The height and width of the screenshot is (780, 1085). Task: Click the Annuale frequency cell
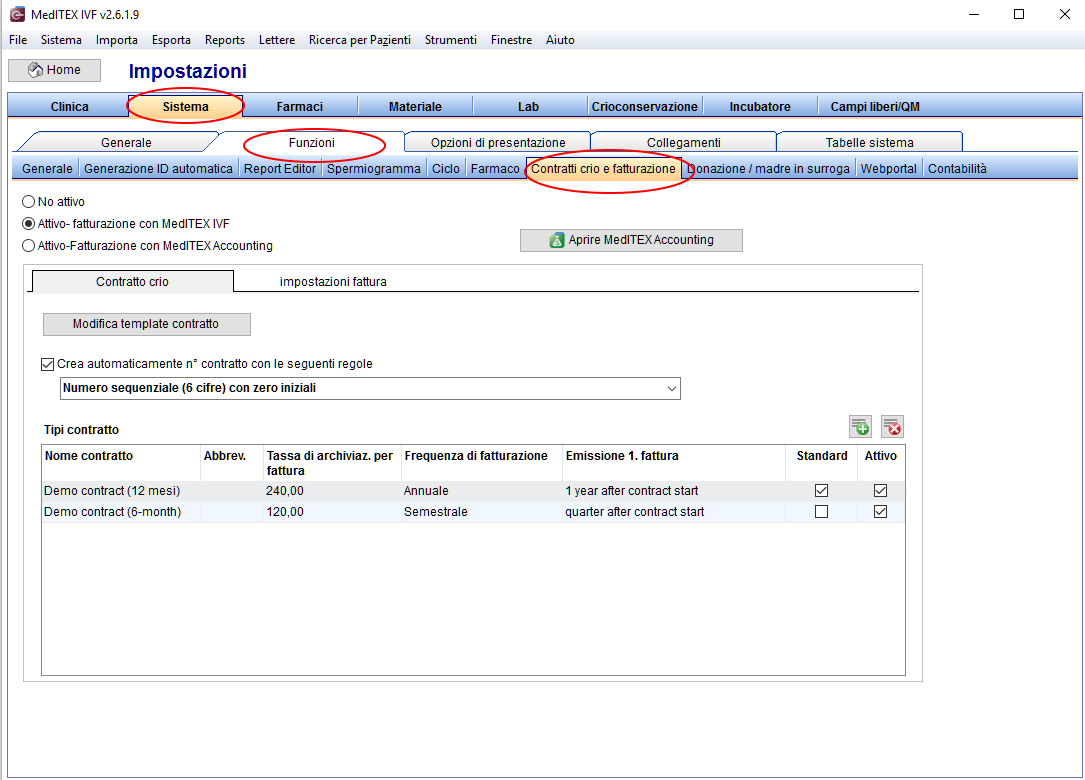point(482,491)
